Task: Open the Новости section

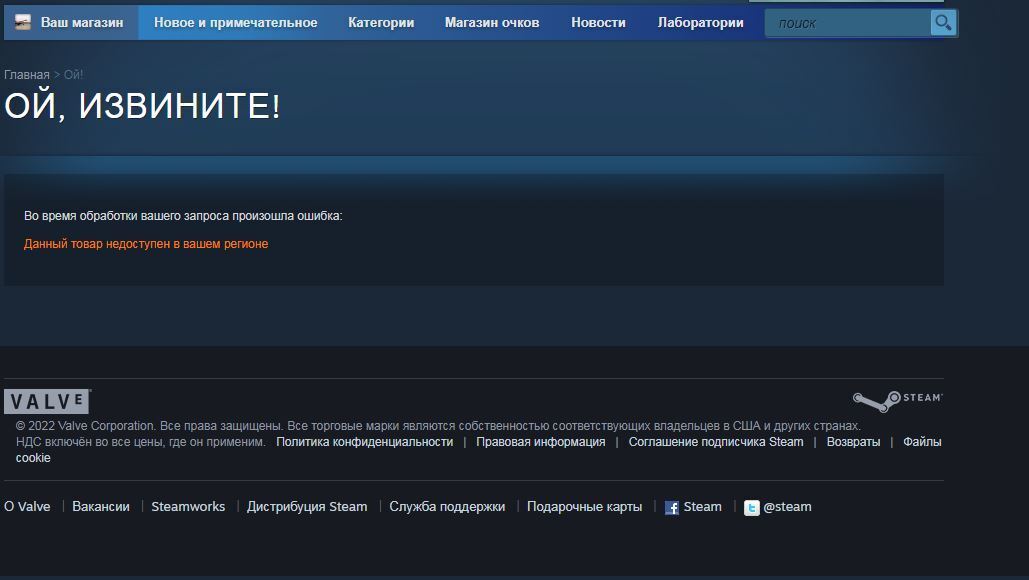Action: point(598,23)
